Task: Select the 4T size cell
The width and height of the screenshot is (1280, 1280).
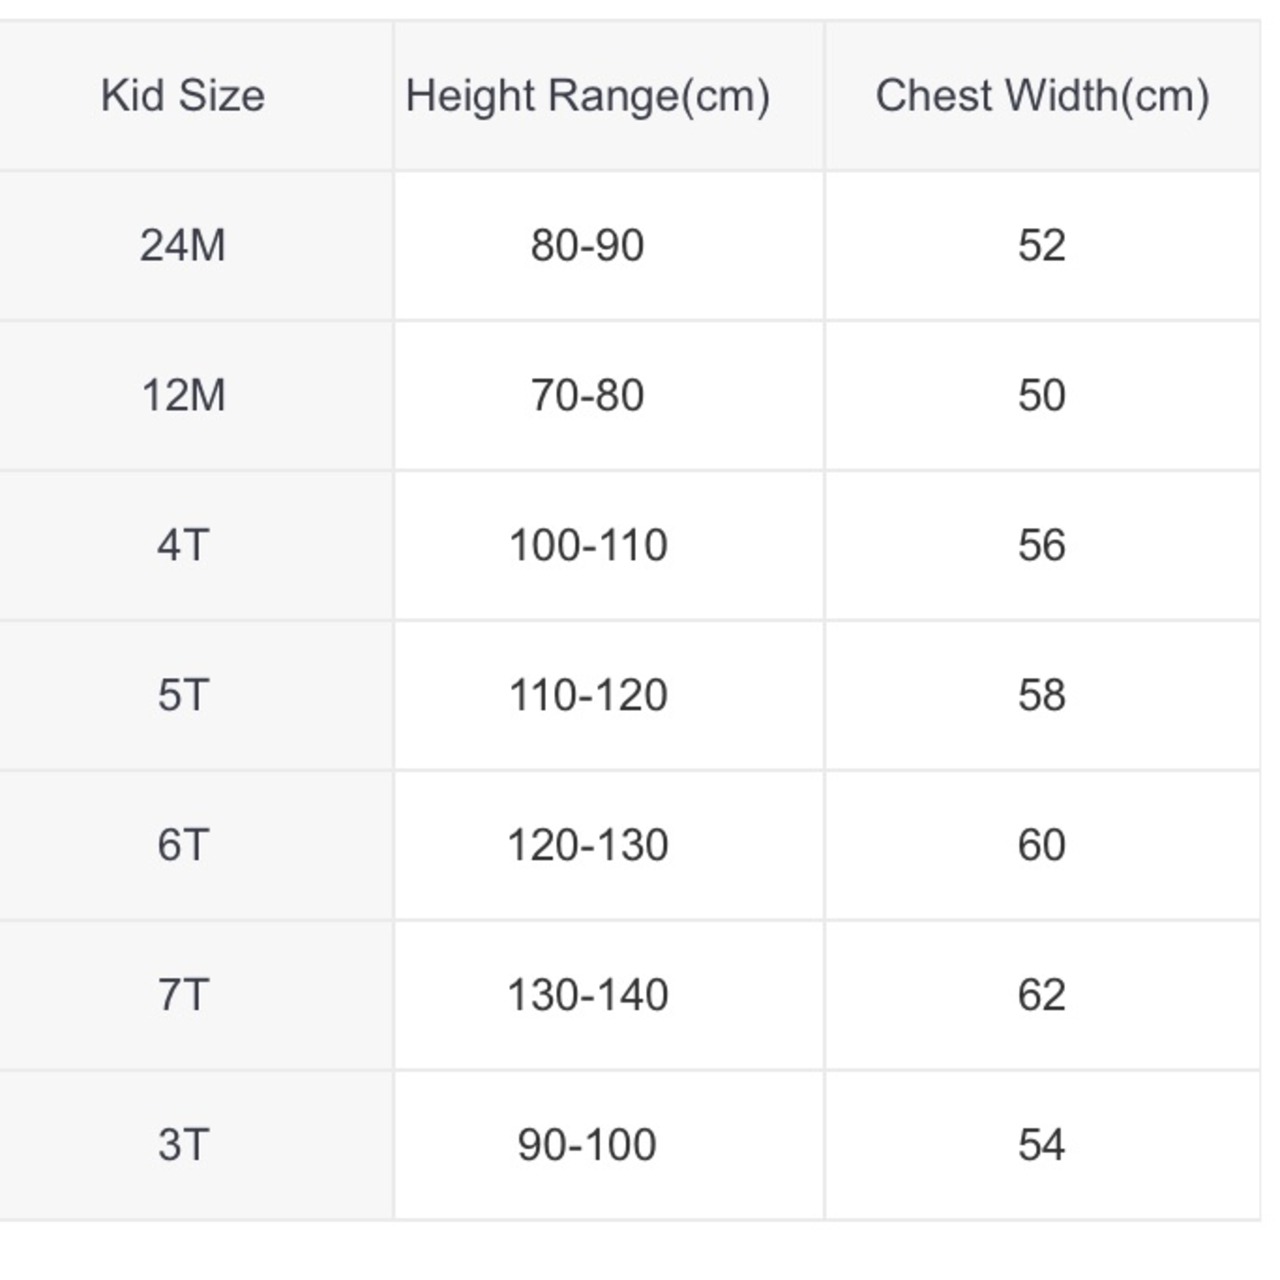Action: [x=183, y=546]
